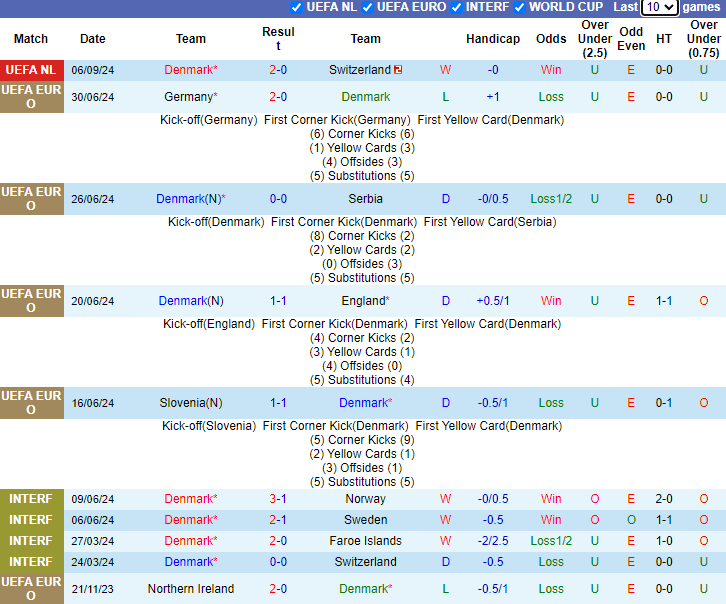Open the Sweden team link
This screenshot has width=726, height=604.
click(x=365, y=520)
